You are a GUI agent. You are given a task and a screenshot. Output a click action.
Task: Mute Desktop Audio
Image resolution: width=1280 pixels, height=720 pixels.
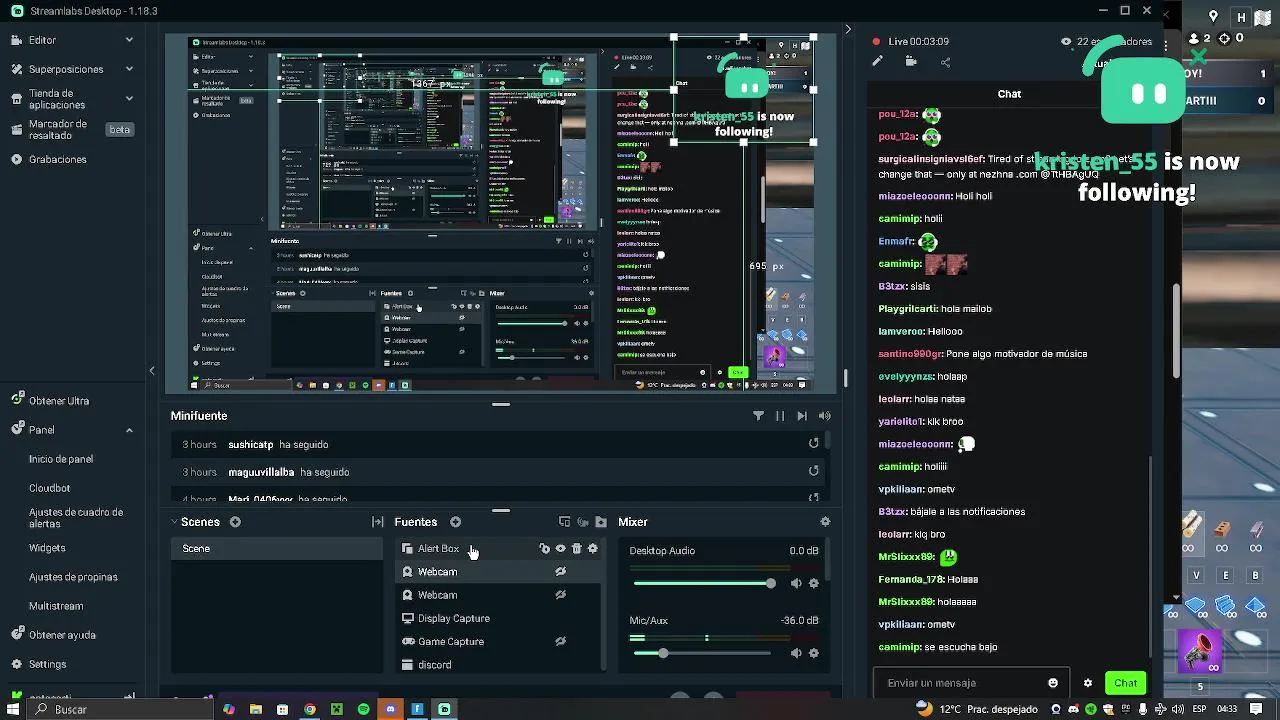point(796,583)
